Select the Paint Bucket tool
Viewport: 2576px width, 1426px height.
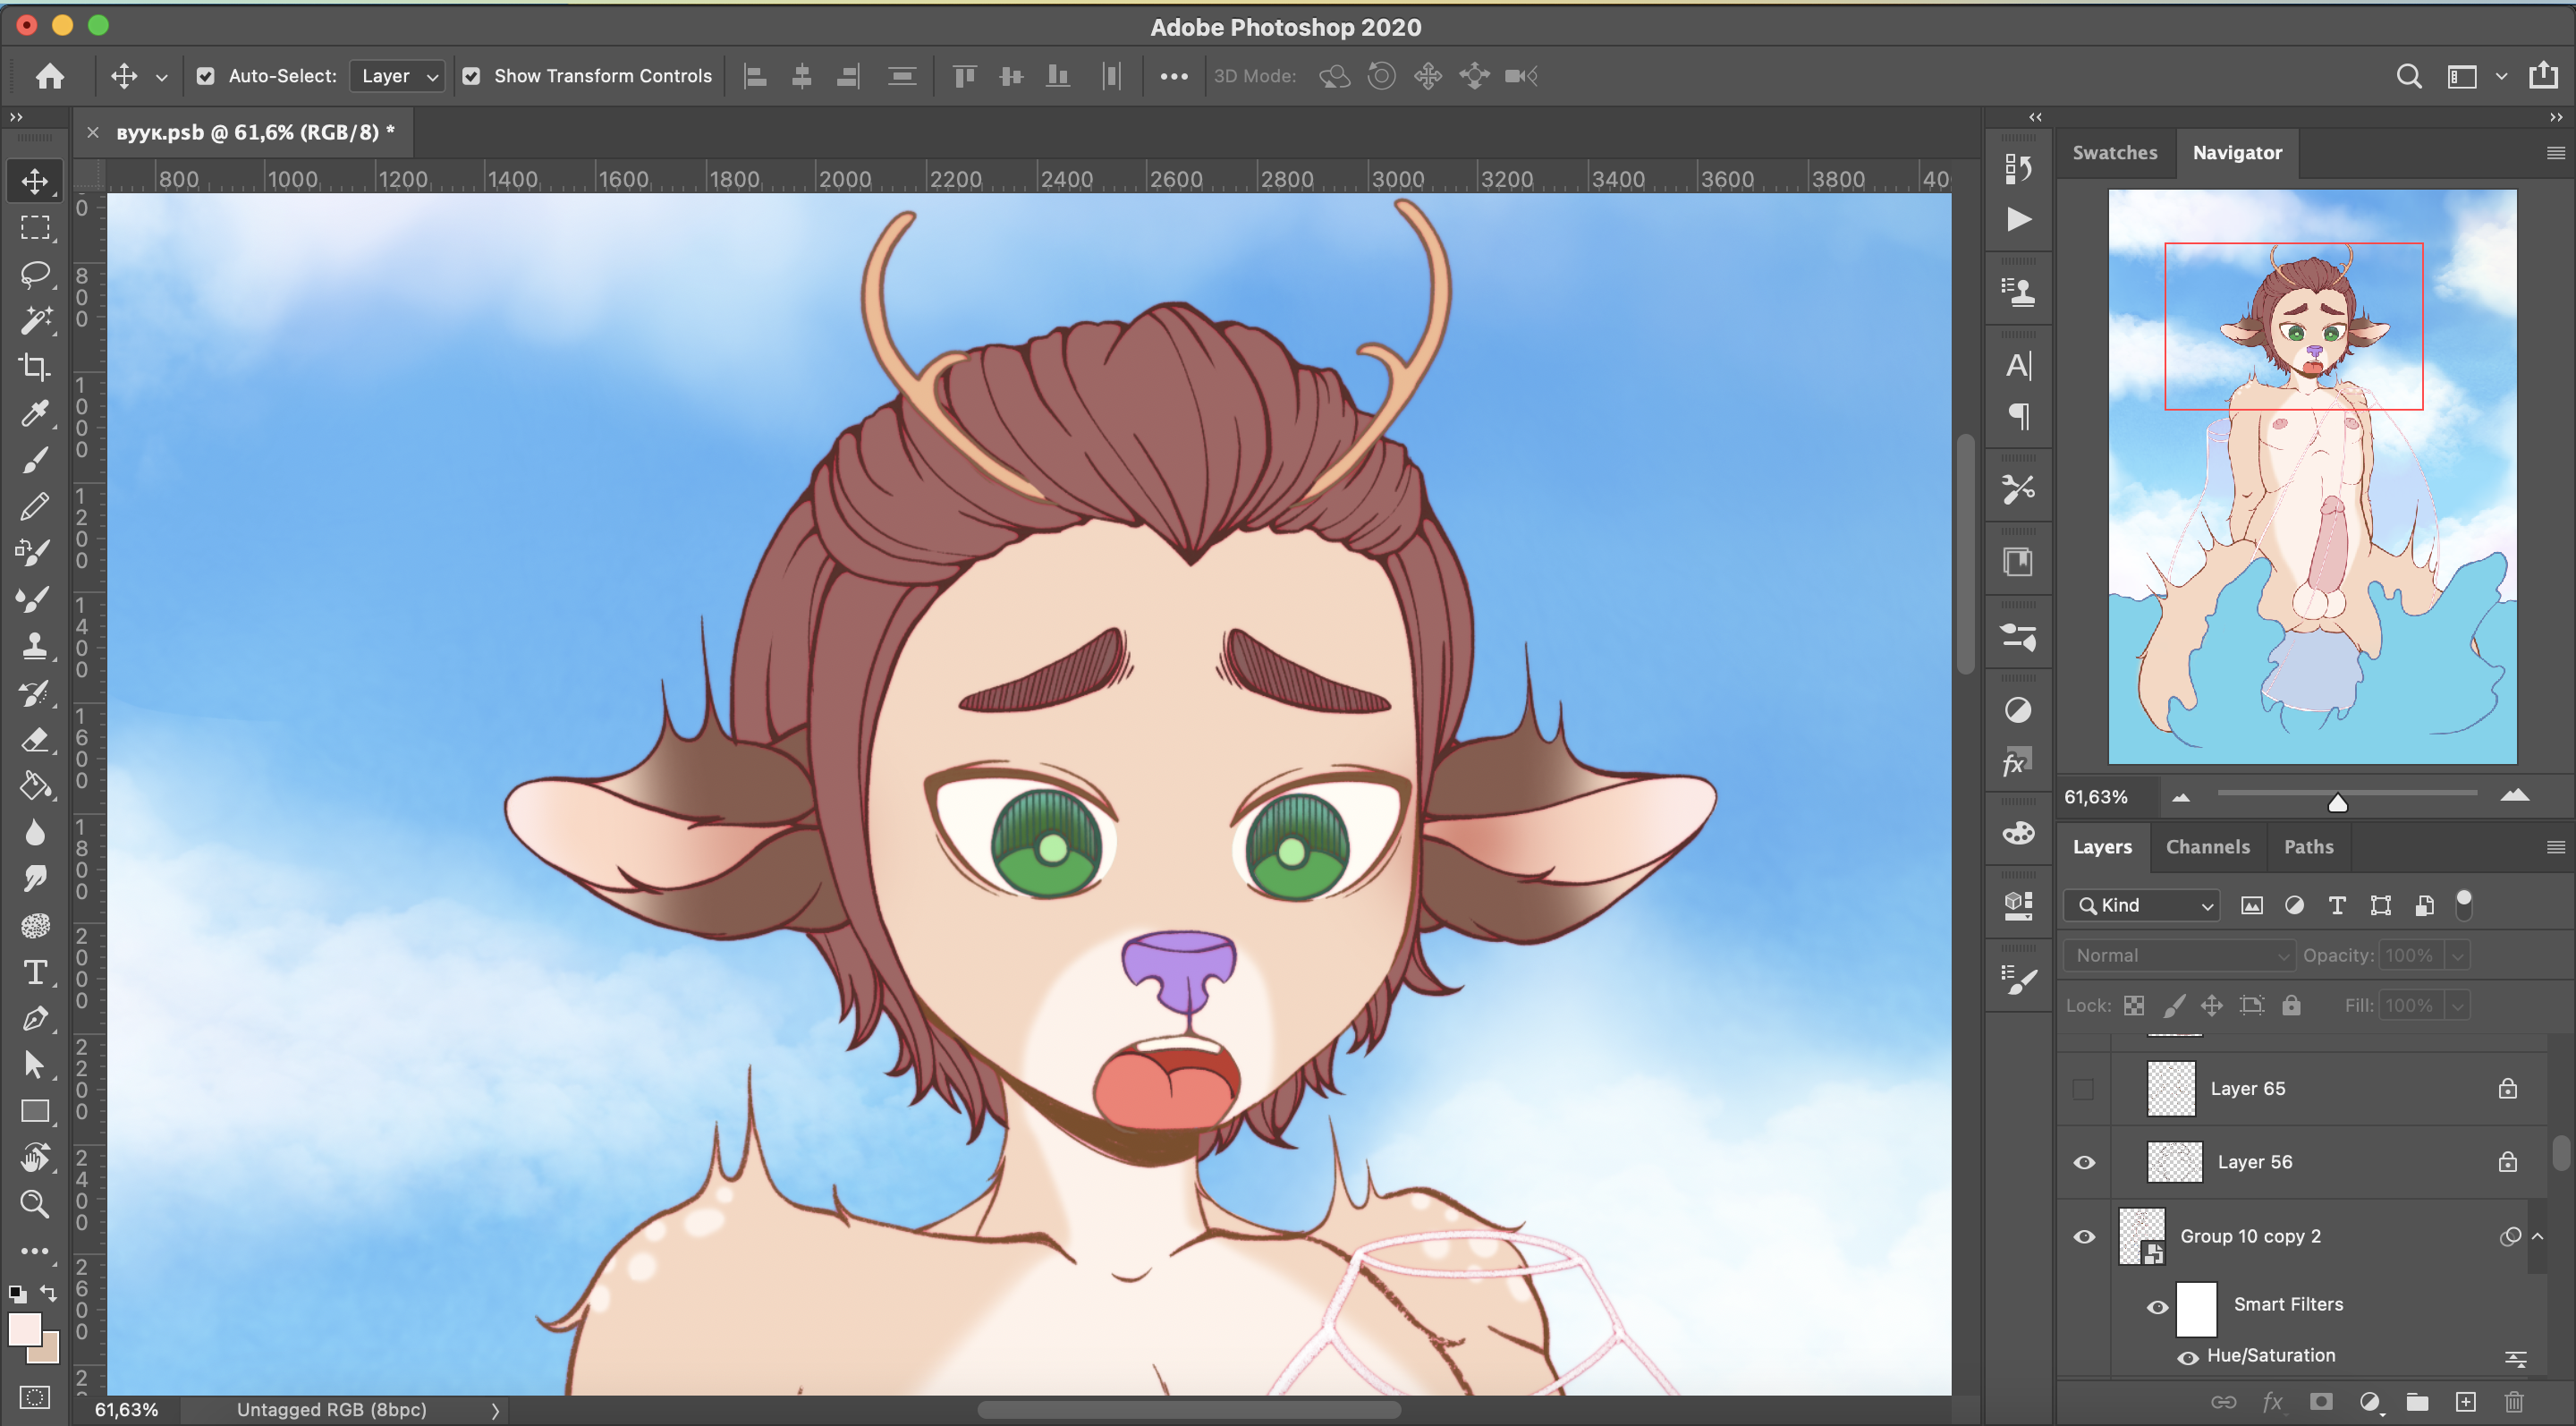[35, 786]
